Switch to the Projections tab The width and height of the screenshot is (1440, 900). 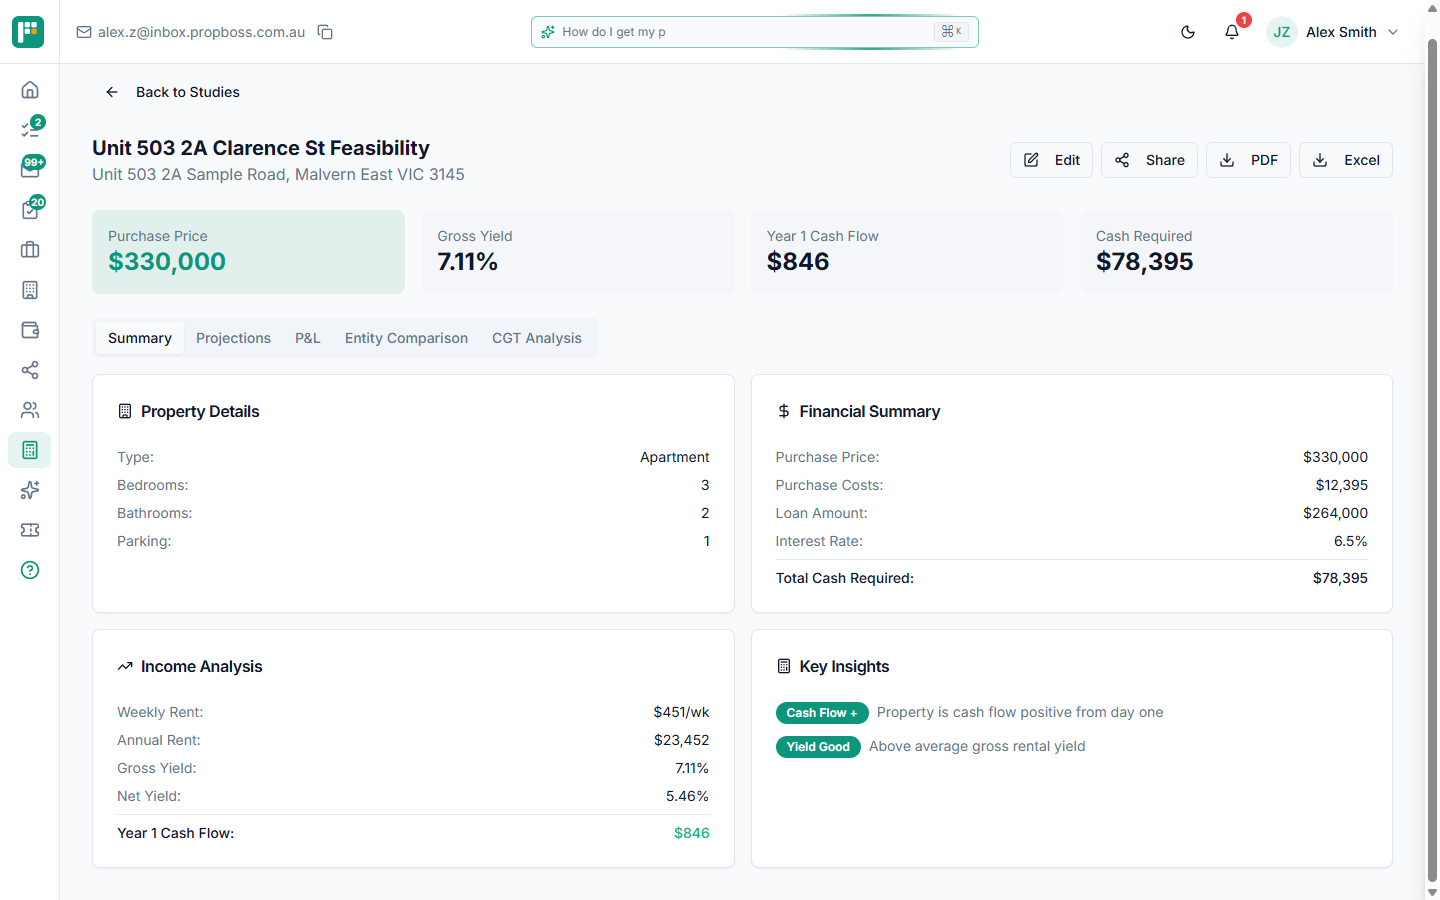click(x=233, y=338)
